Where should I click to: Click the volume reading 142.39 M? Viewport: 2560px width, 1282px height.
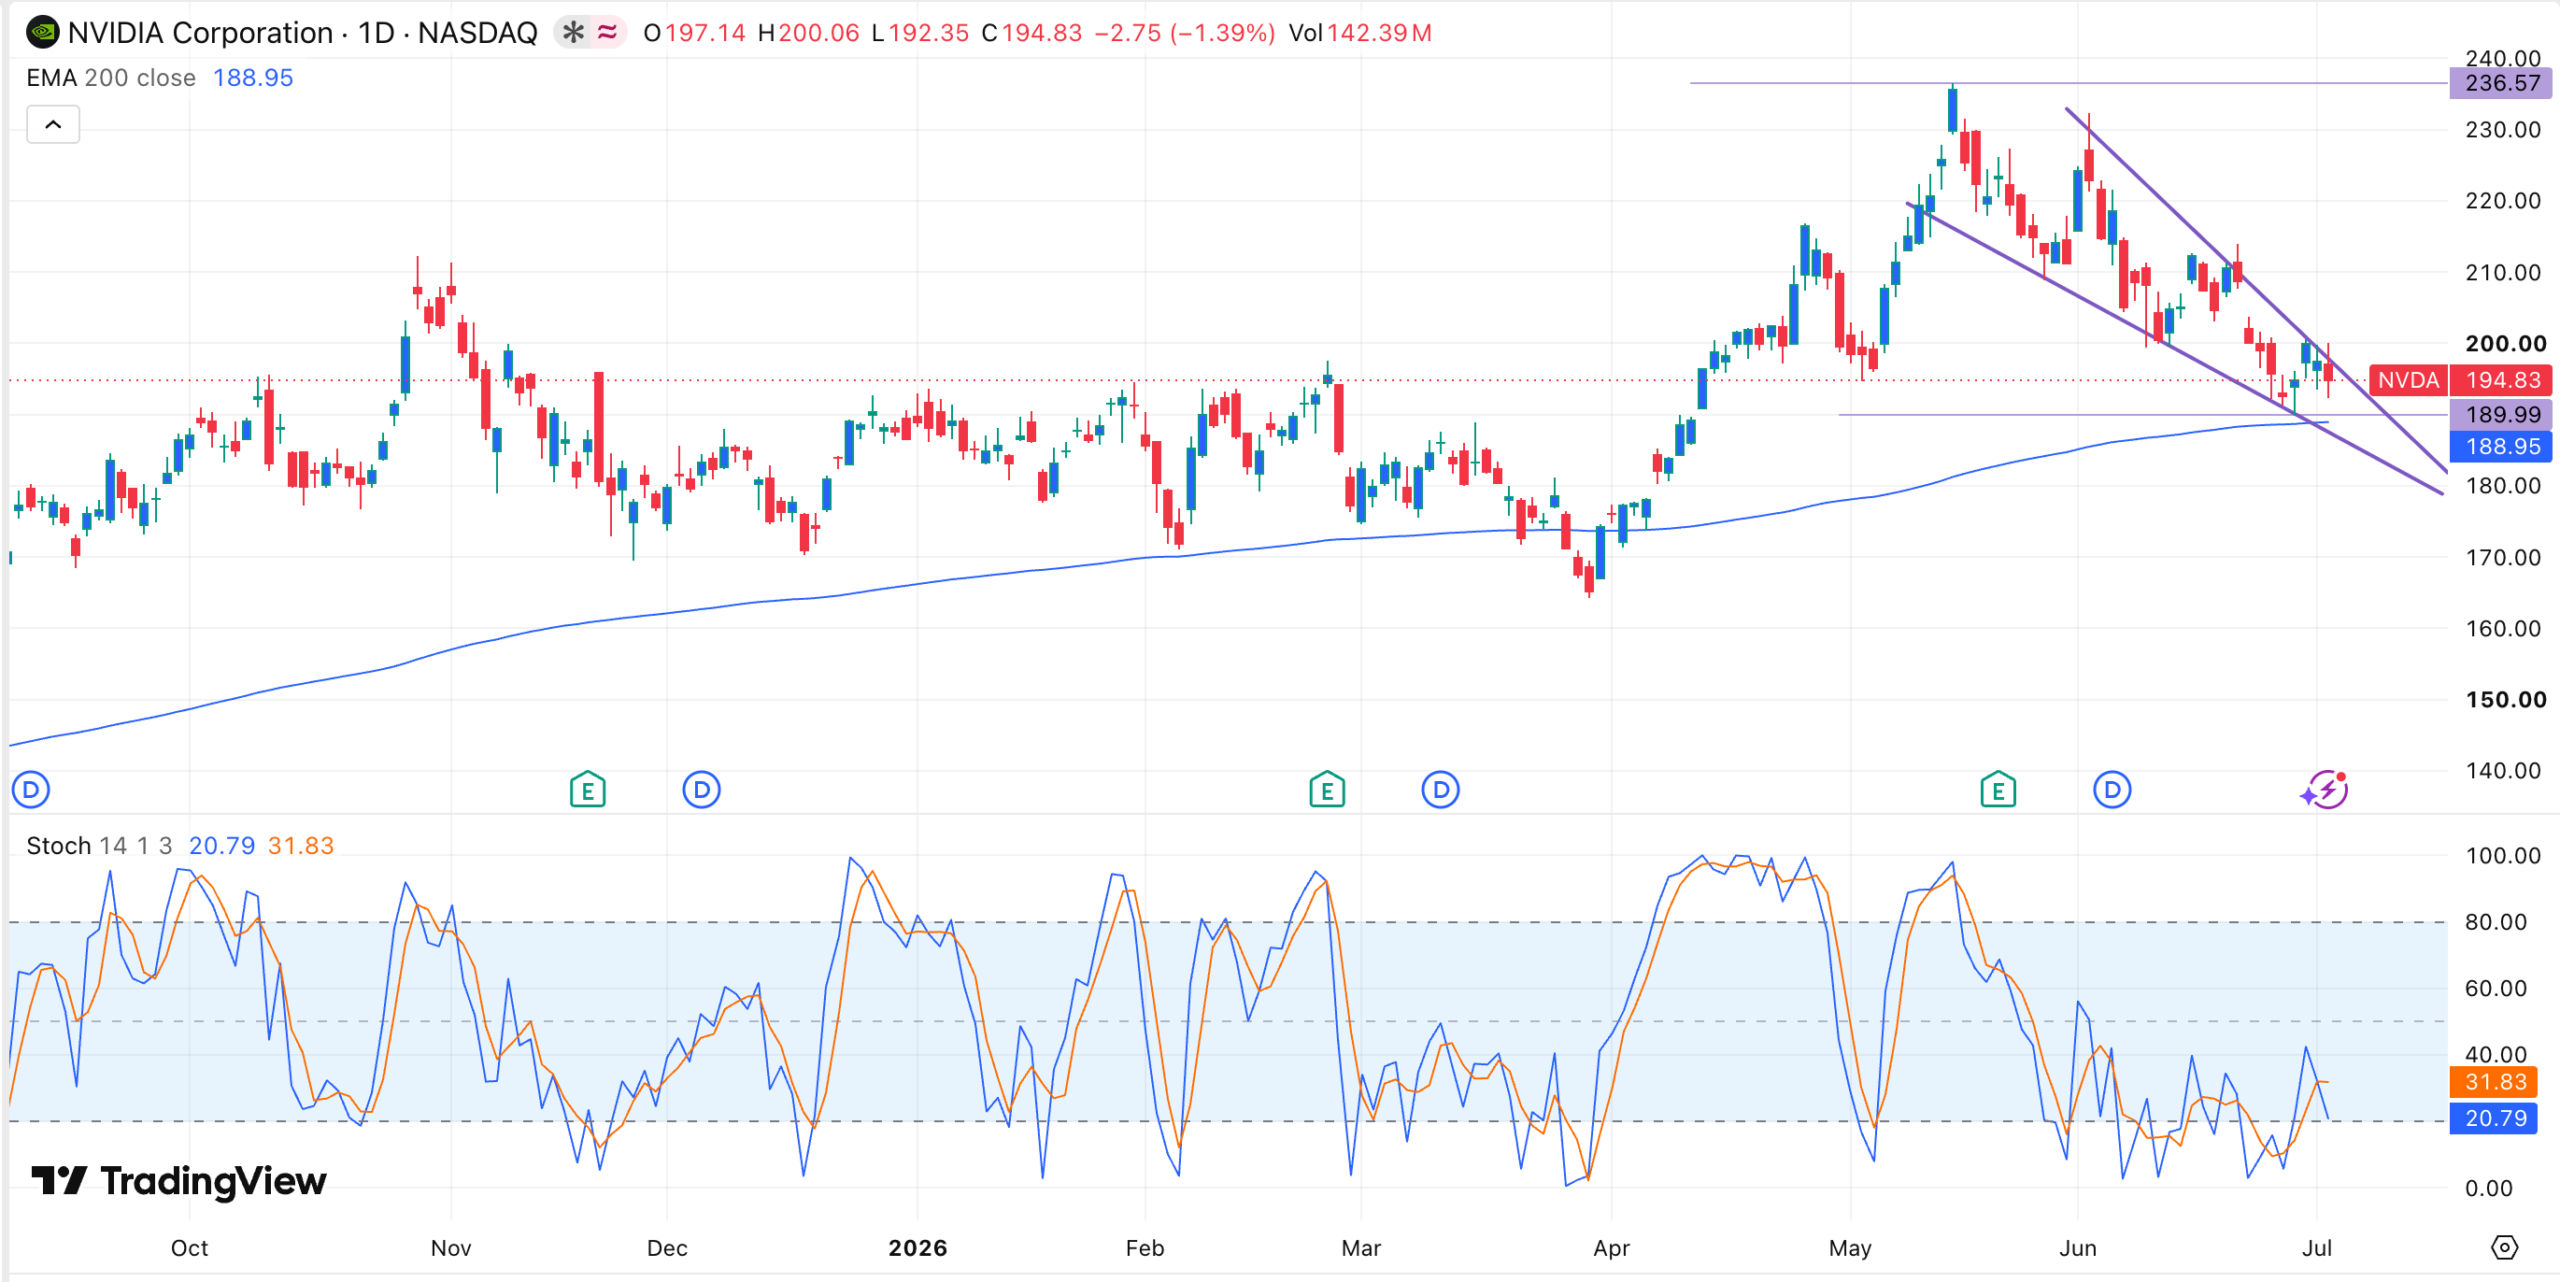pos(1379,33)
